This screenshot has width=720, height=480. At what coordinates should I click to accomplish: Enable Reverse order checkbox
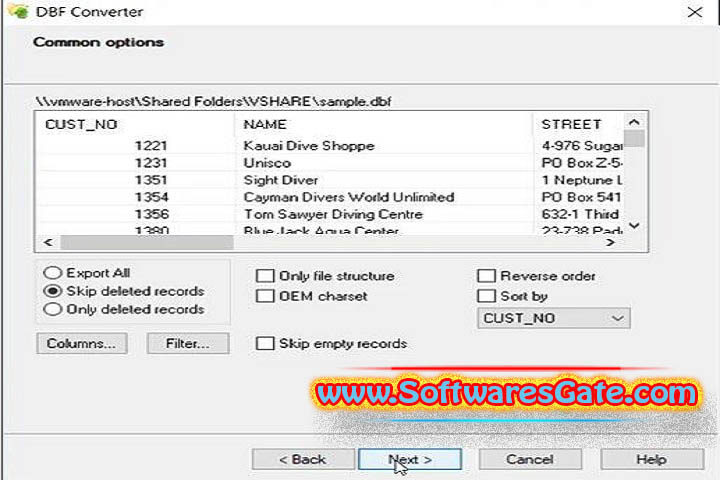tap(486, 276)
